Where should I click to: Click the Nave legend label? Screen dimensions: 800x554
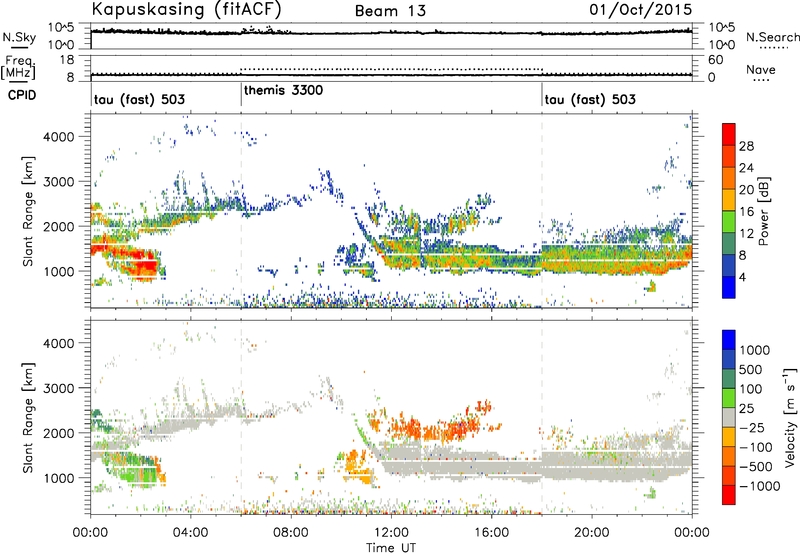click(x=761, y=70)
